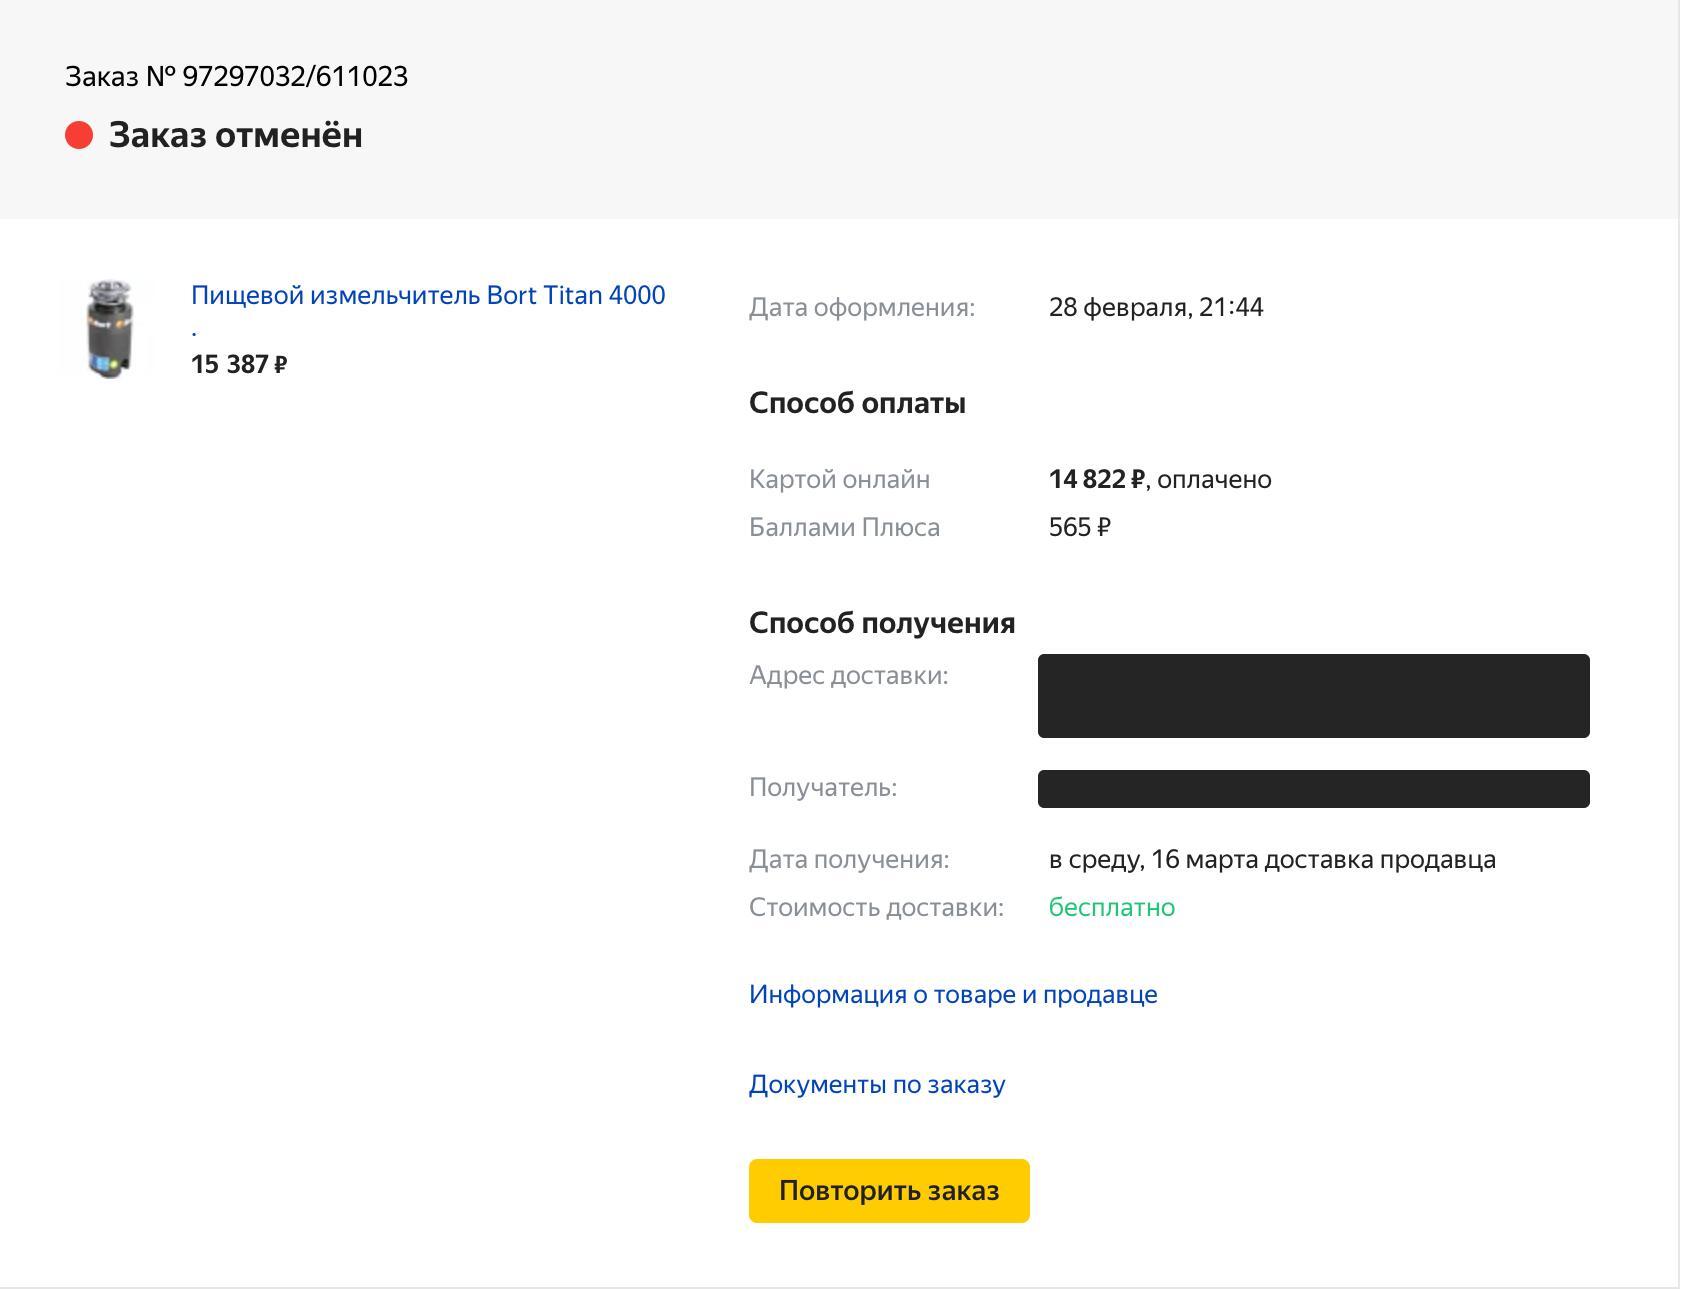This screenshot has width=1682, height=1290.
Task: Click the Способ оплаты heading
Action: pyautogui.click(x=857, y=403)
